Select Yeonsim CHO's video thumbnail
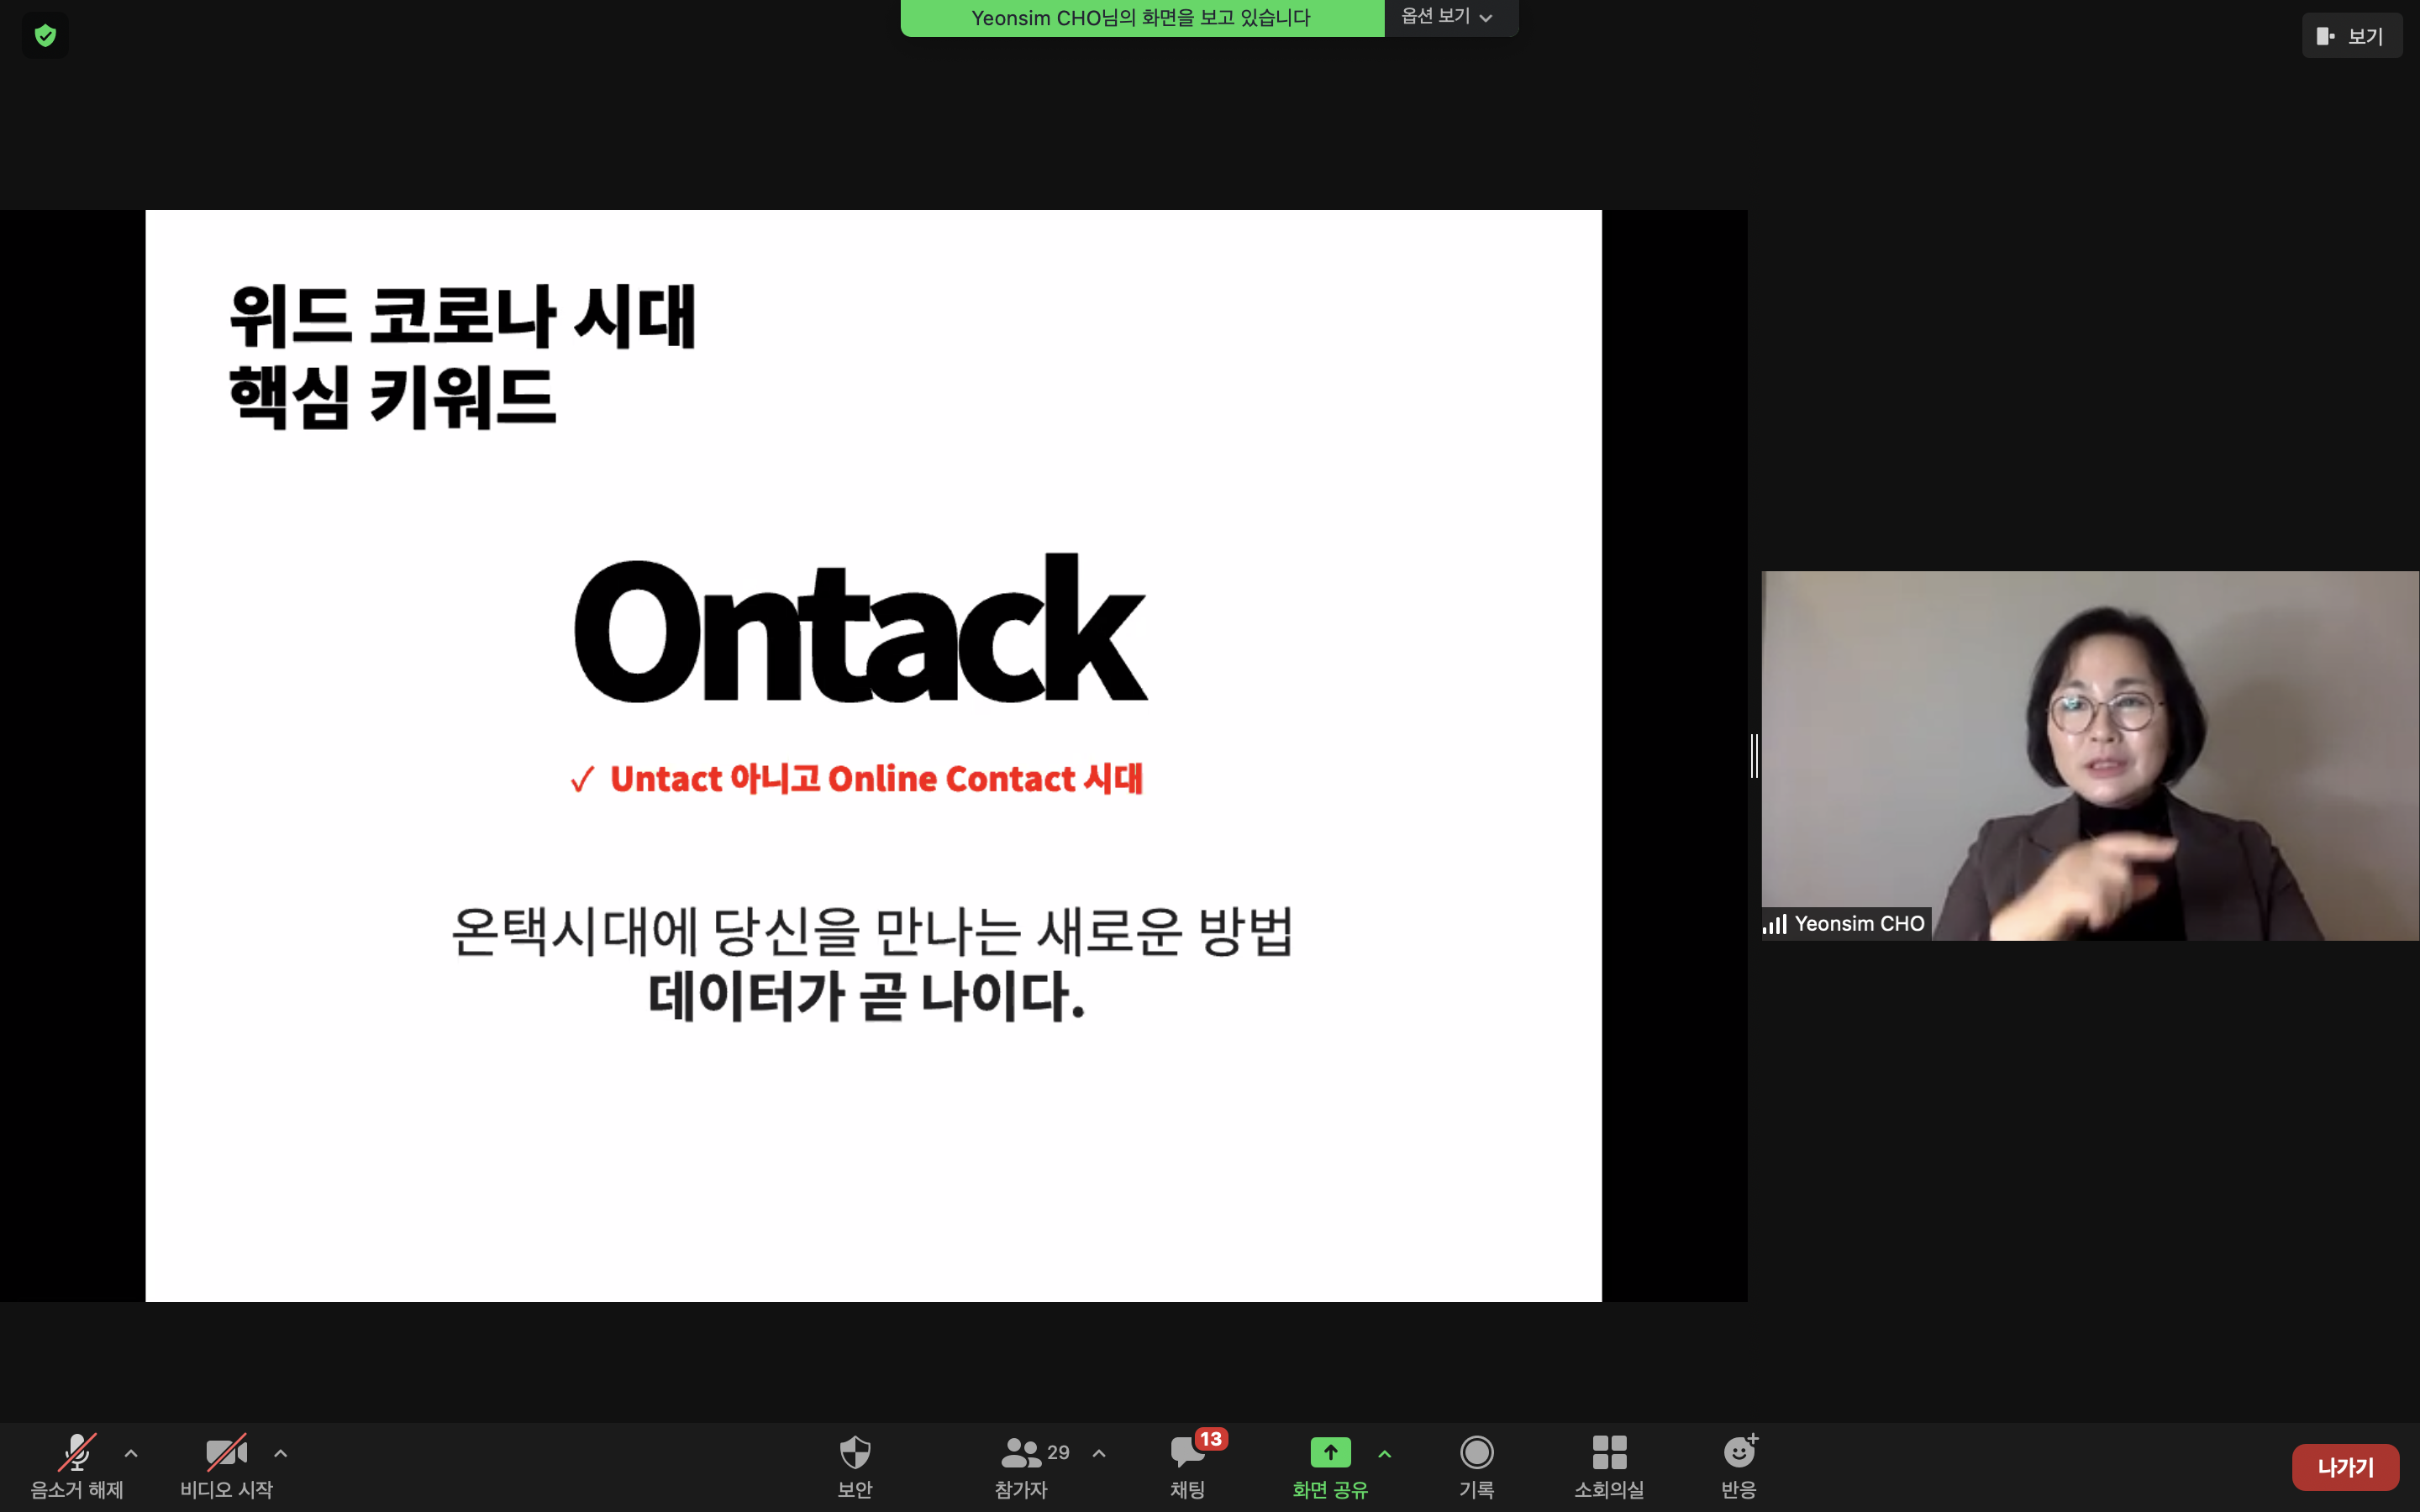Screen dimensions: 2420x1512 (x=2089, y=755)
